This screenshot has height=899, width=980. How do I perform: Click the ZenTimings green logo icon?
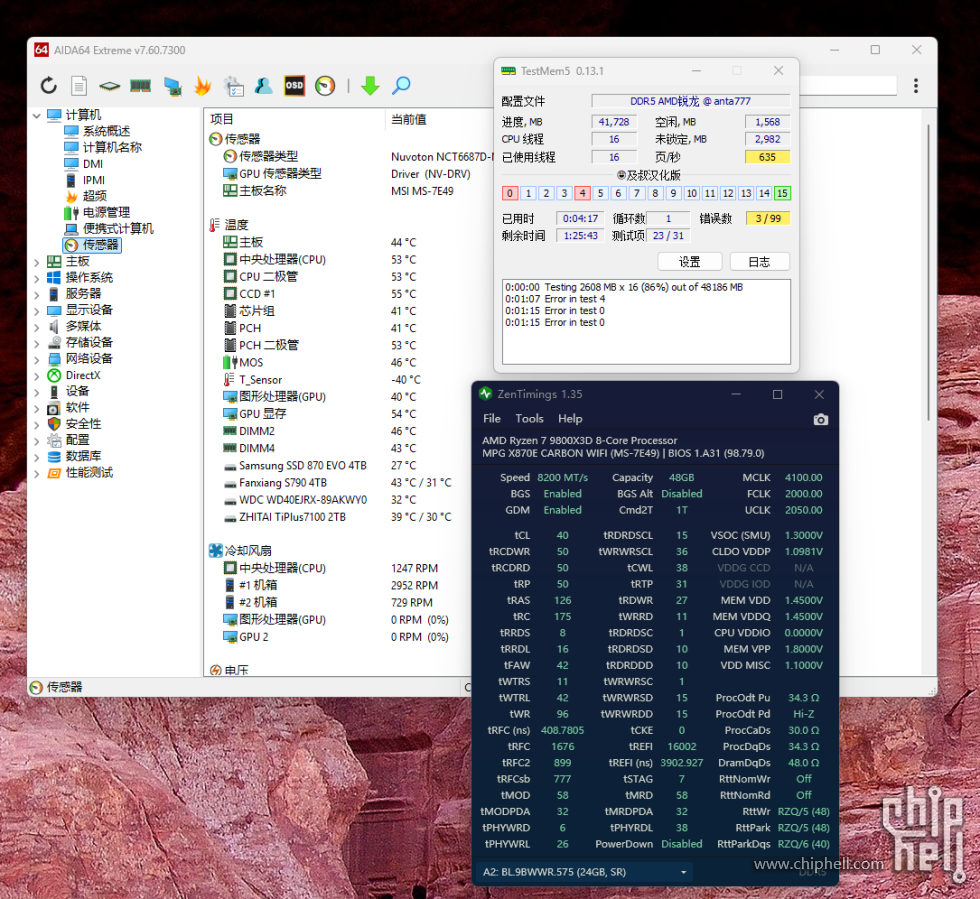[486, 394]
